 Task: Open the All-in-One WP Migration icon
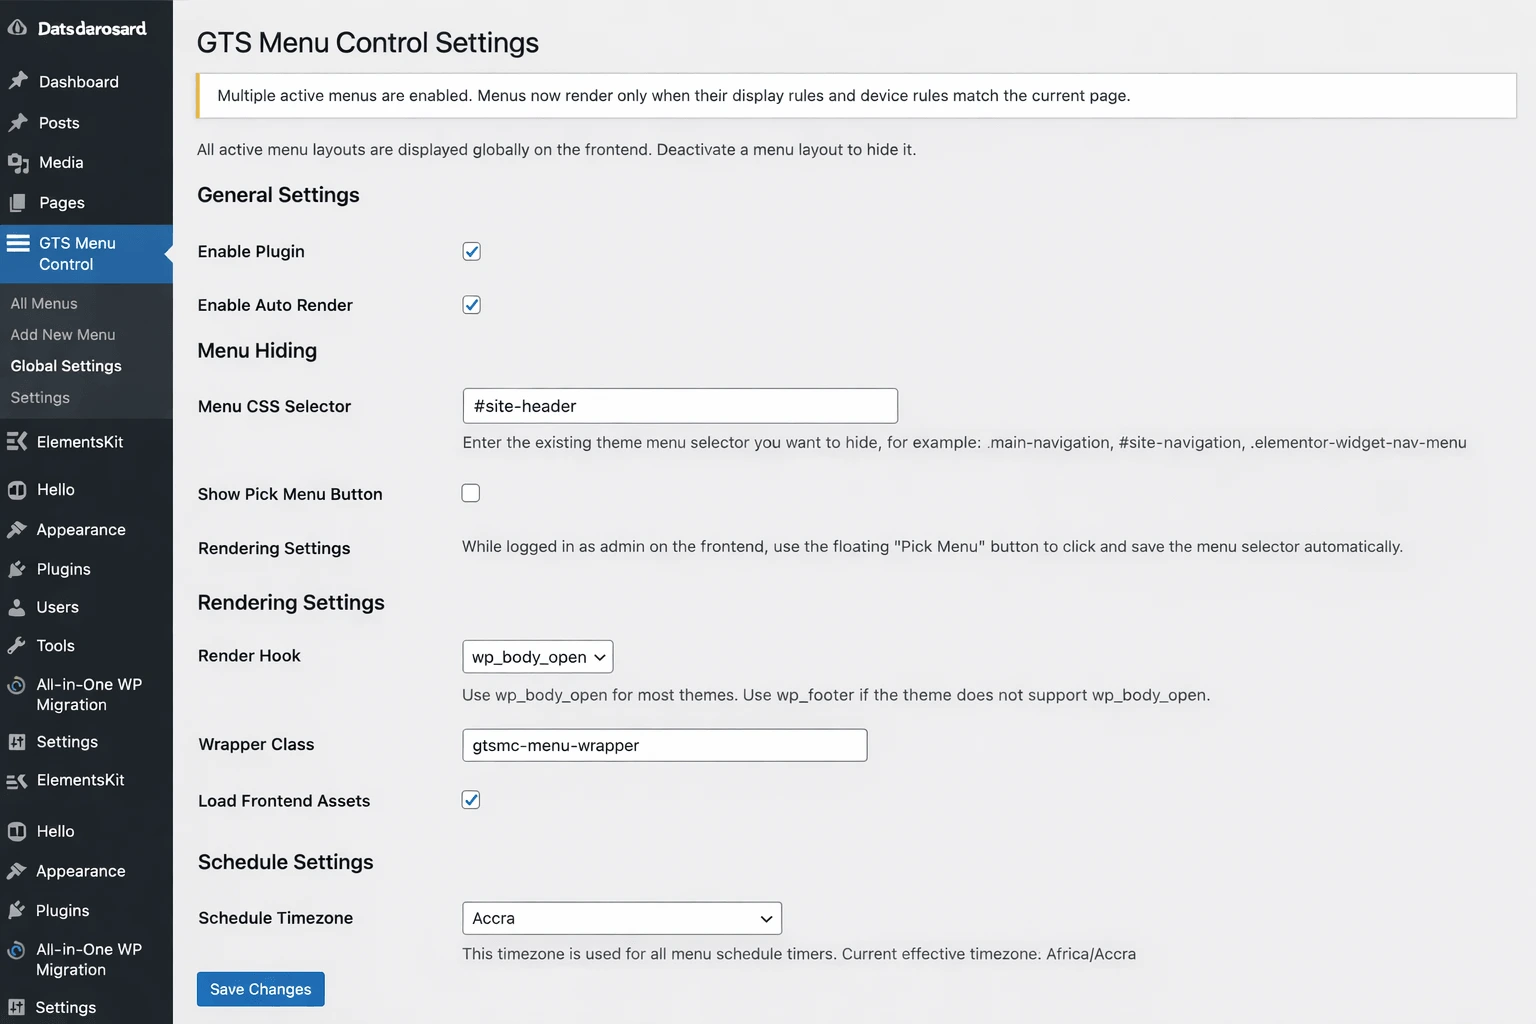tap(16, 684)
